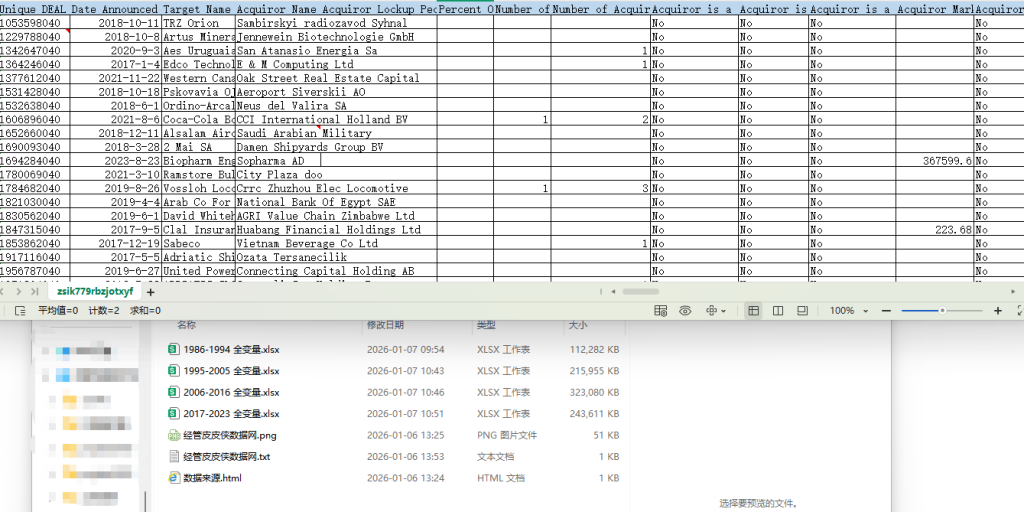Click the status bar settings icon at left
Image resolution: width=1024 pixels, height=512 pixels.
tap(20, 311)
